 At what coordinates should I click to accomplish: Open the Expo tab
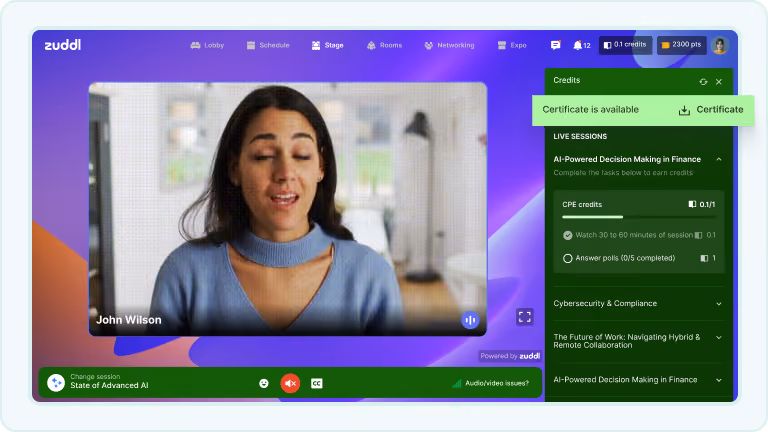click(x=512, y=45)
